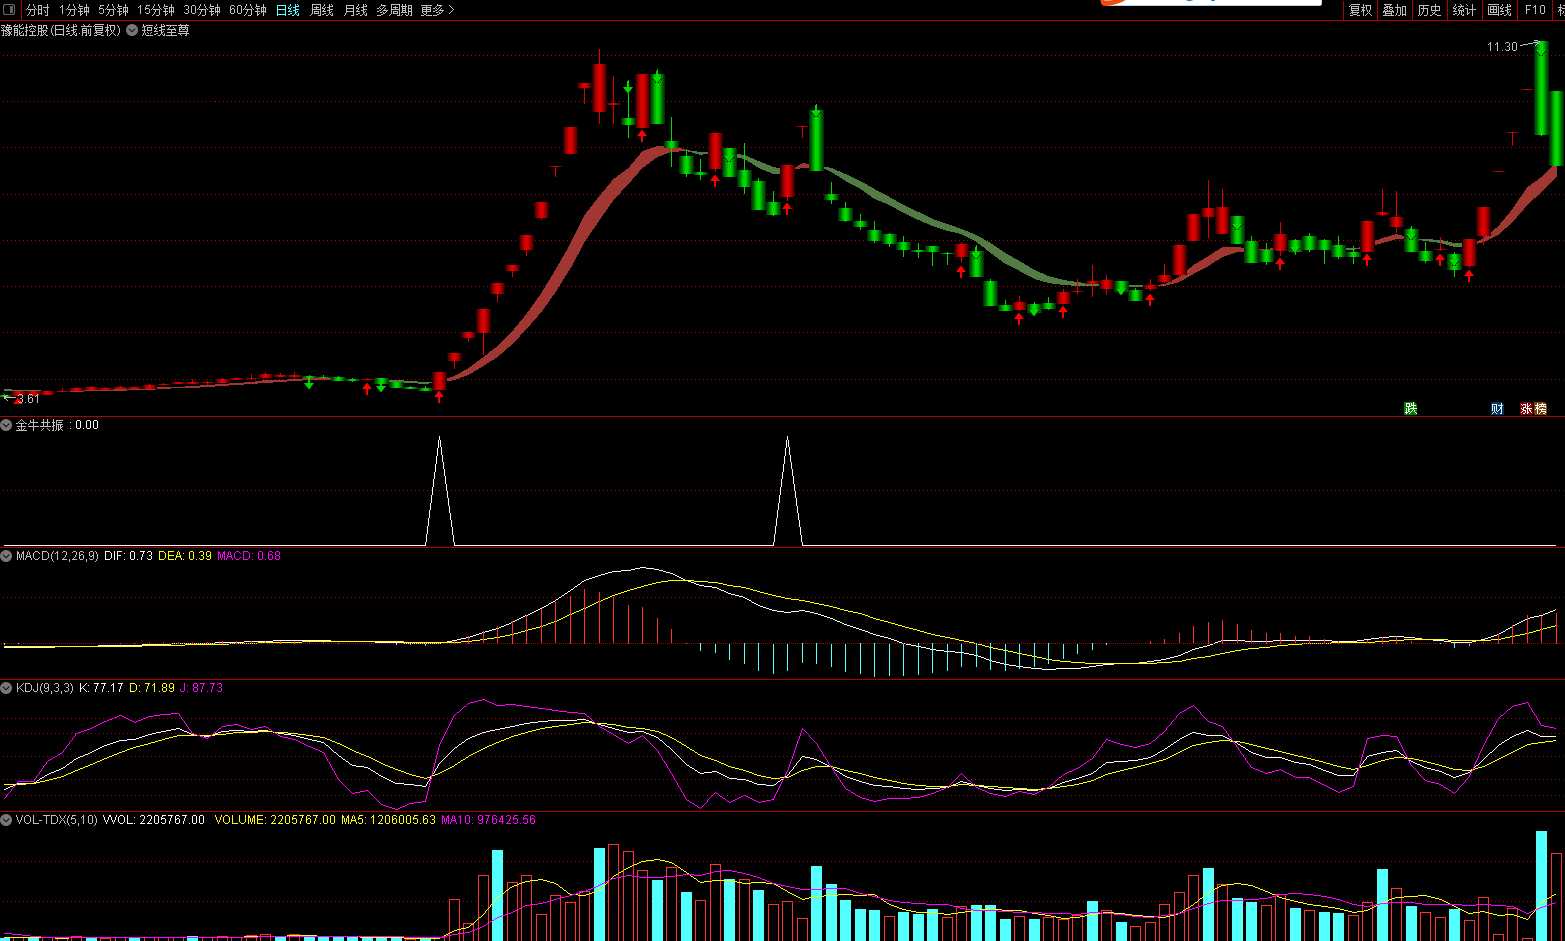Click the green 跌 marker icon

pyautogui.click(x=1411, y=408)
